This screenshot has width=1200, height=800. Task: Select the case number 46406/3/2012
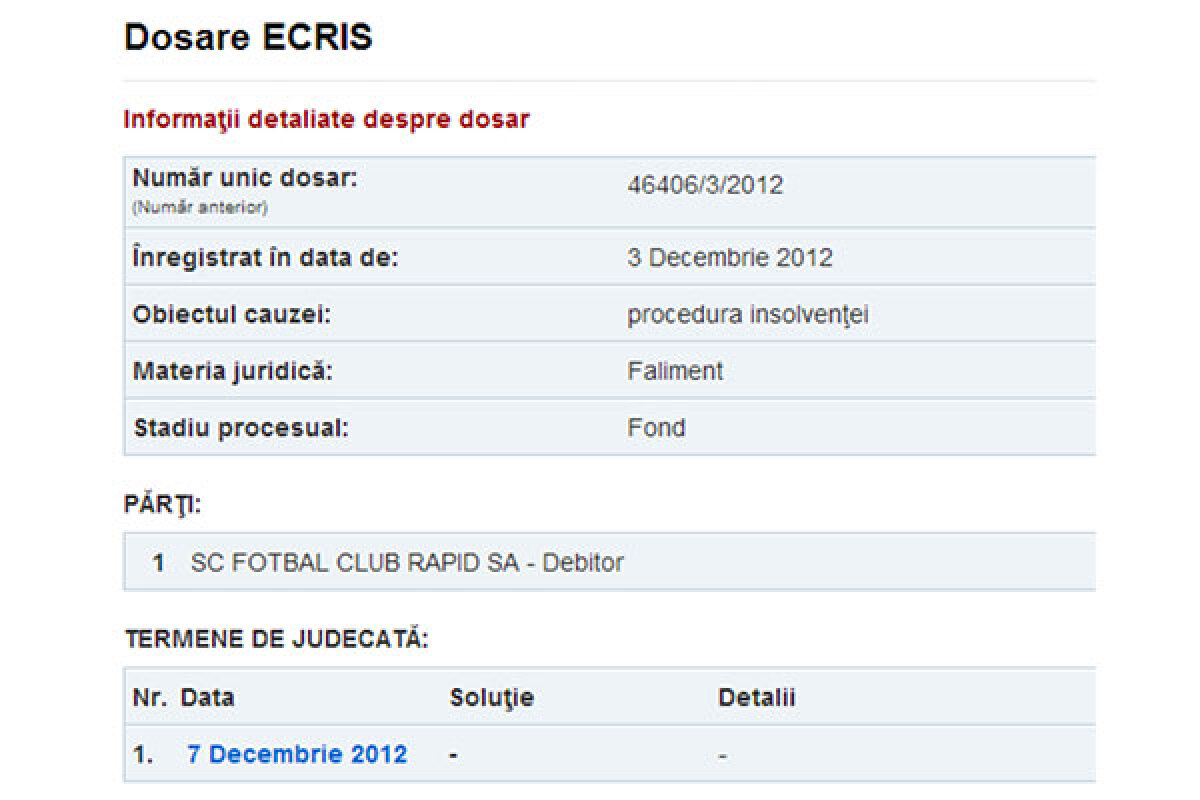pos(705,185)
